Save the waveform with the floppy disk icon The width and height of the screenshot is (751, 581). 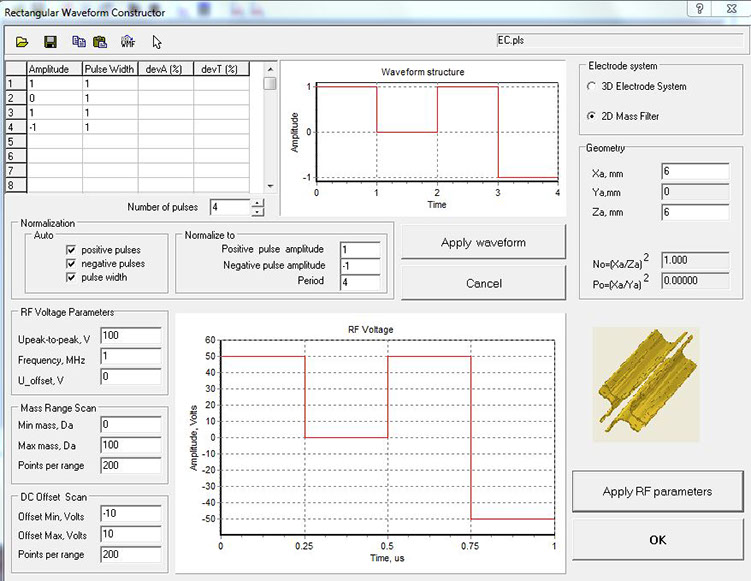tap(50, 42)
